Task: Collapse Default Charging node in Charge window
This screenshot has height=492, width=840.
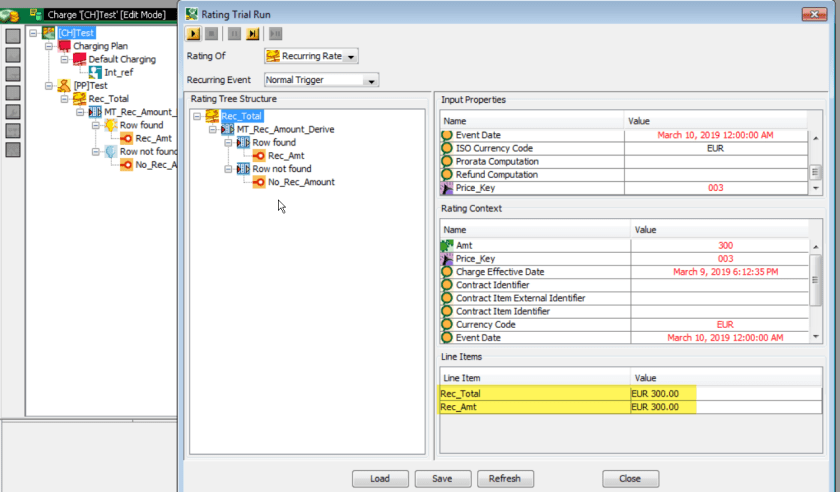Action: pyautogui.click(x=64, y=59)
